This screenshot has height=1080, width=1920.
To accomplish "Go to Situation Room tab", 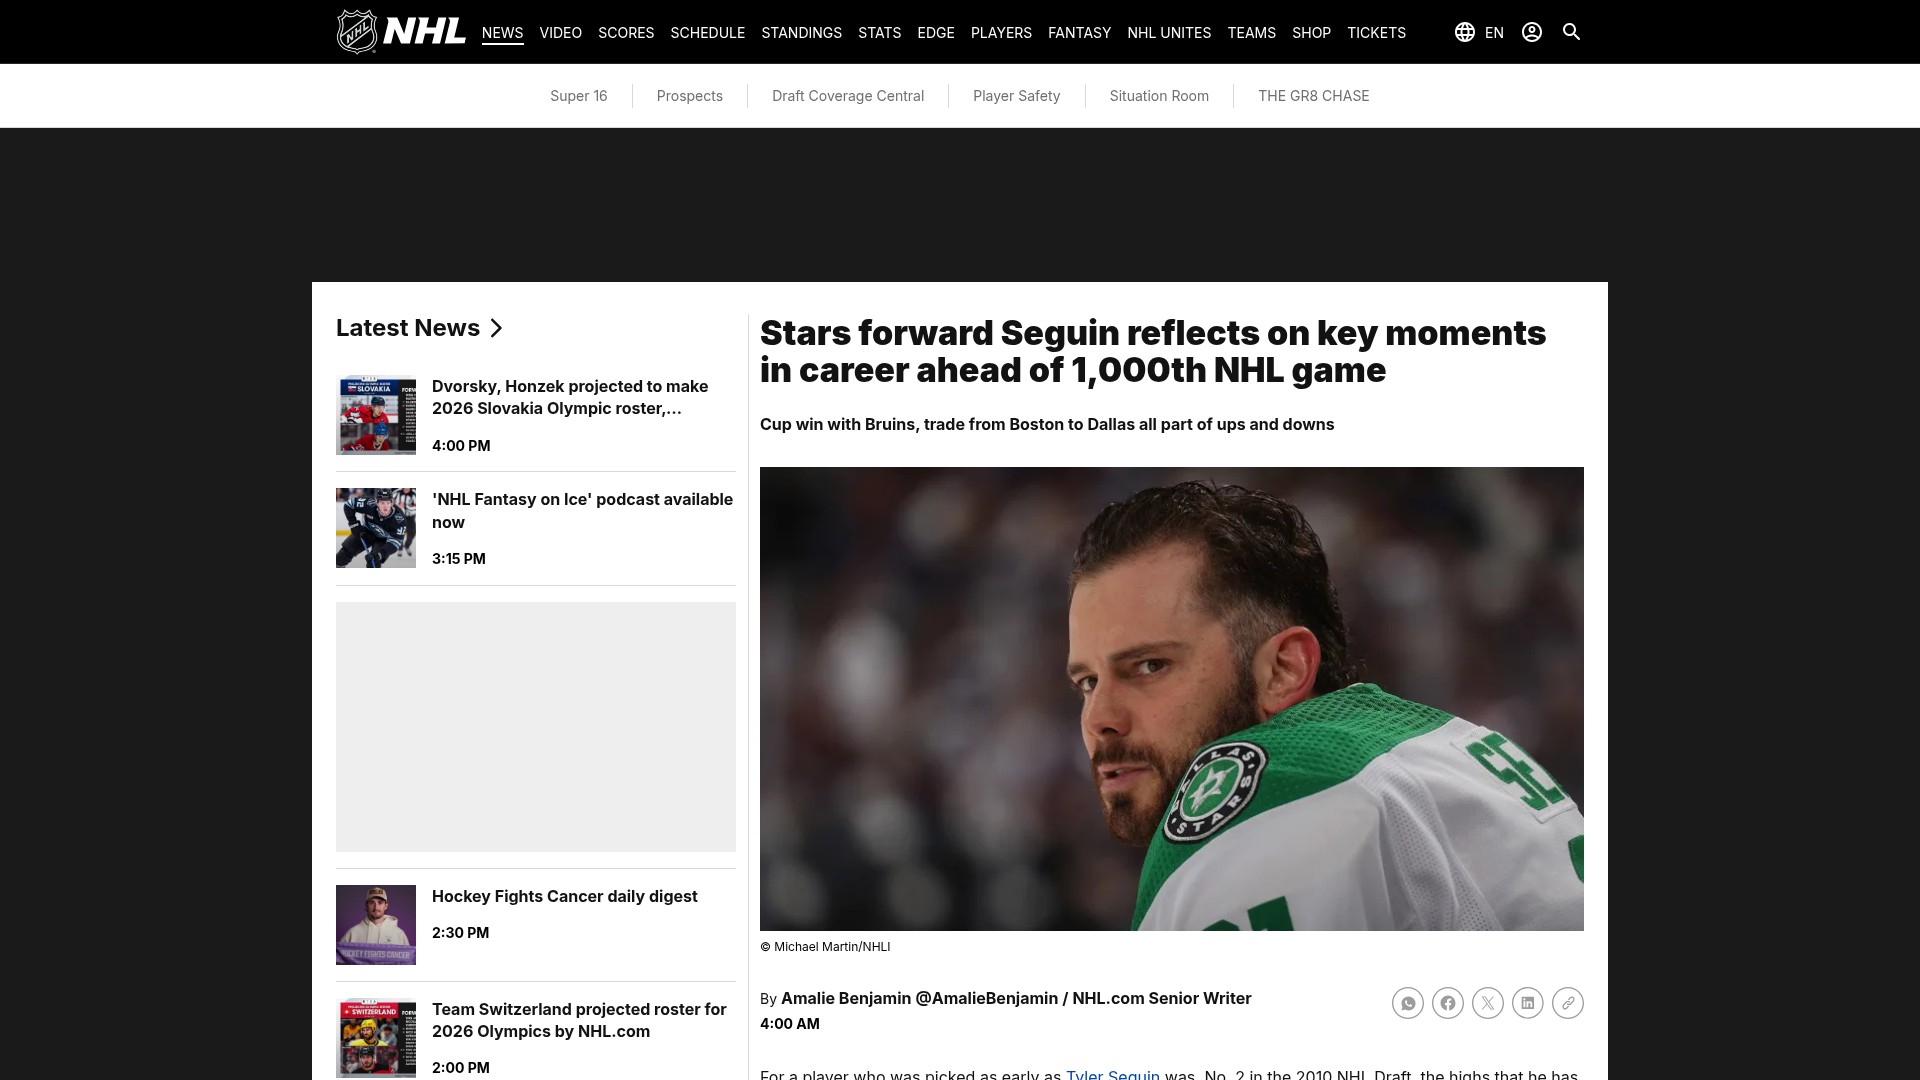I will coord(1159,96).
